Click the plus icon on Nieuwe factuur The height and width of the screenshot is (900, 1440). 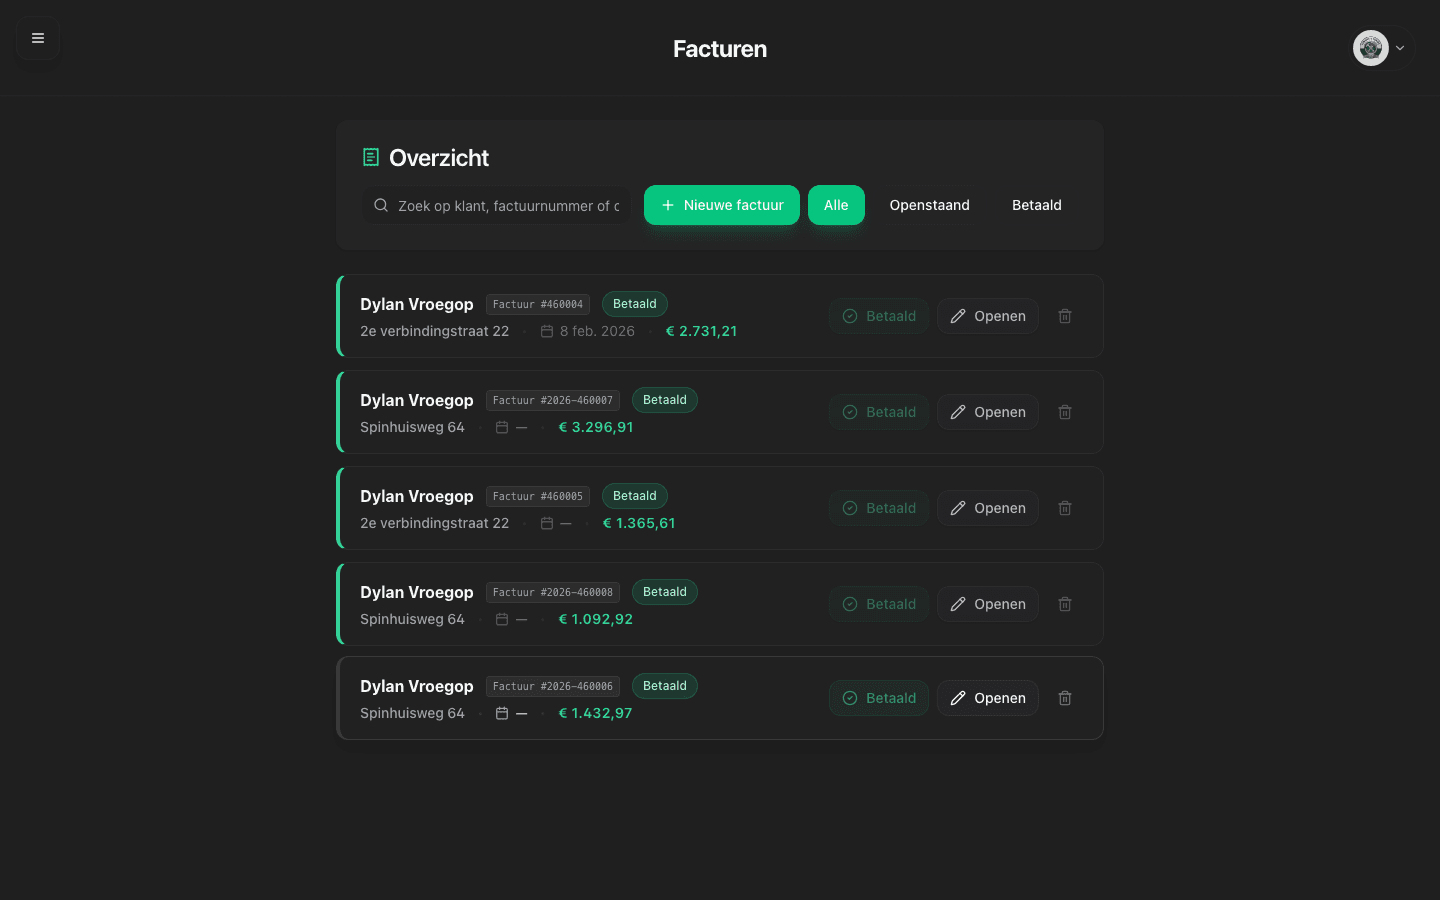[668, 205]
